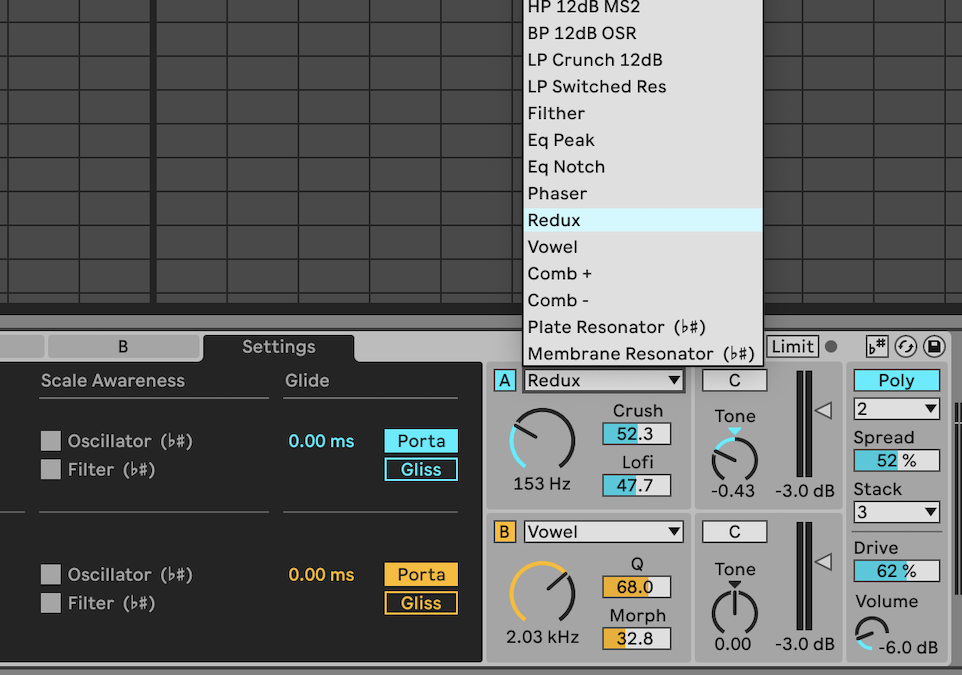Switch to the Settings tab
This screenshot has width=962, height=675.
pos(278,348)
